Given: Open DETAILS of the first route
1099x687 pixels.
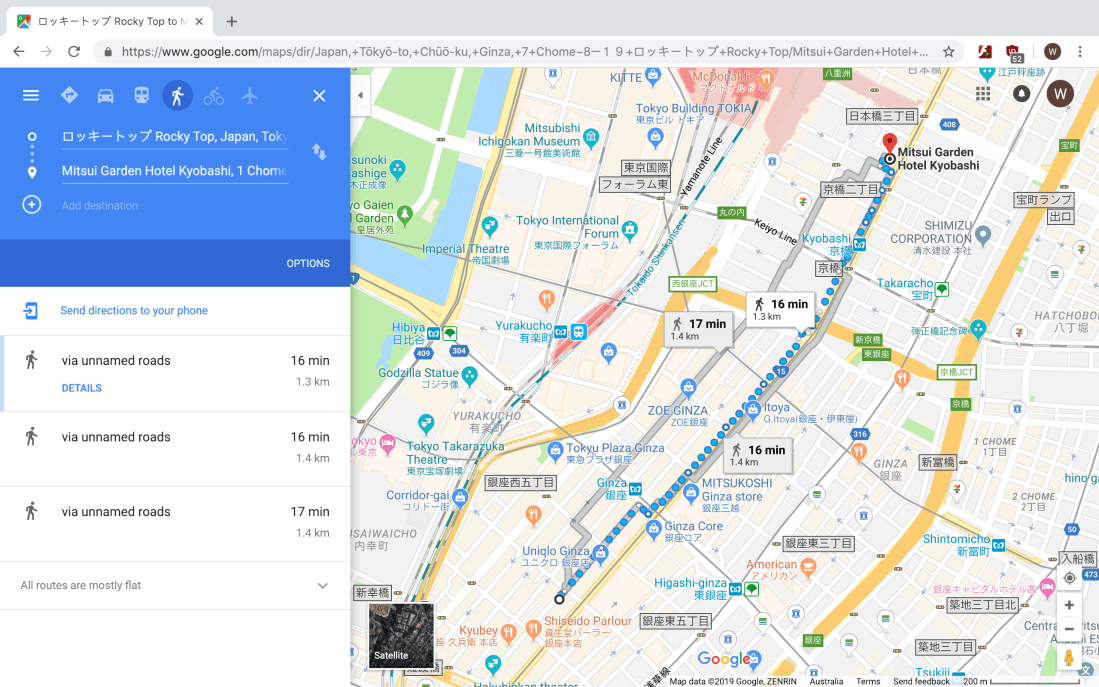Looking at the screenshot, I should pyautogui.click(x=81, y=388).
